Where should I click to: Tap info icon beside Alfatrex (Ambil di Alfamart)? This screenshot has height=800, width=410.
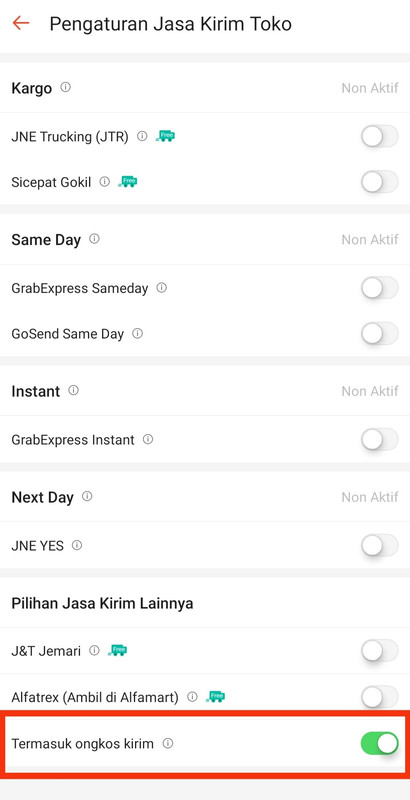click(x=192, y=696)
